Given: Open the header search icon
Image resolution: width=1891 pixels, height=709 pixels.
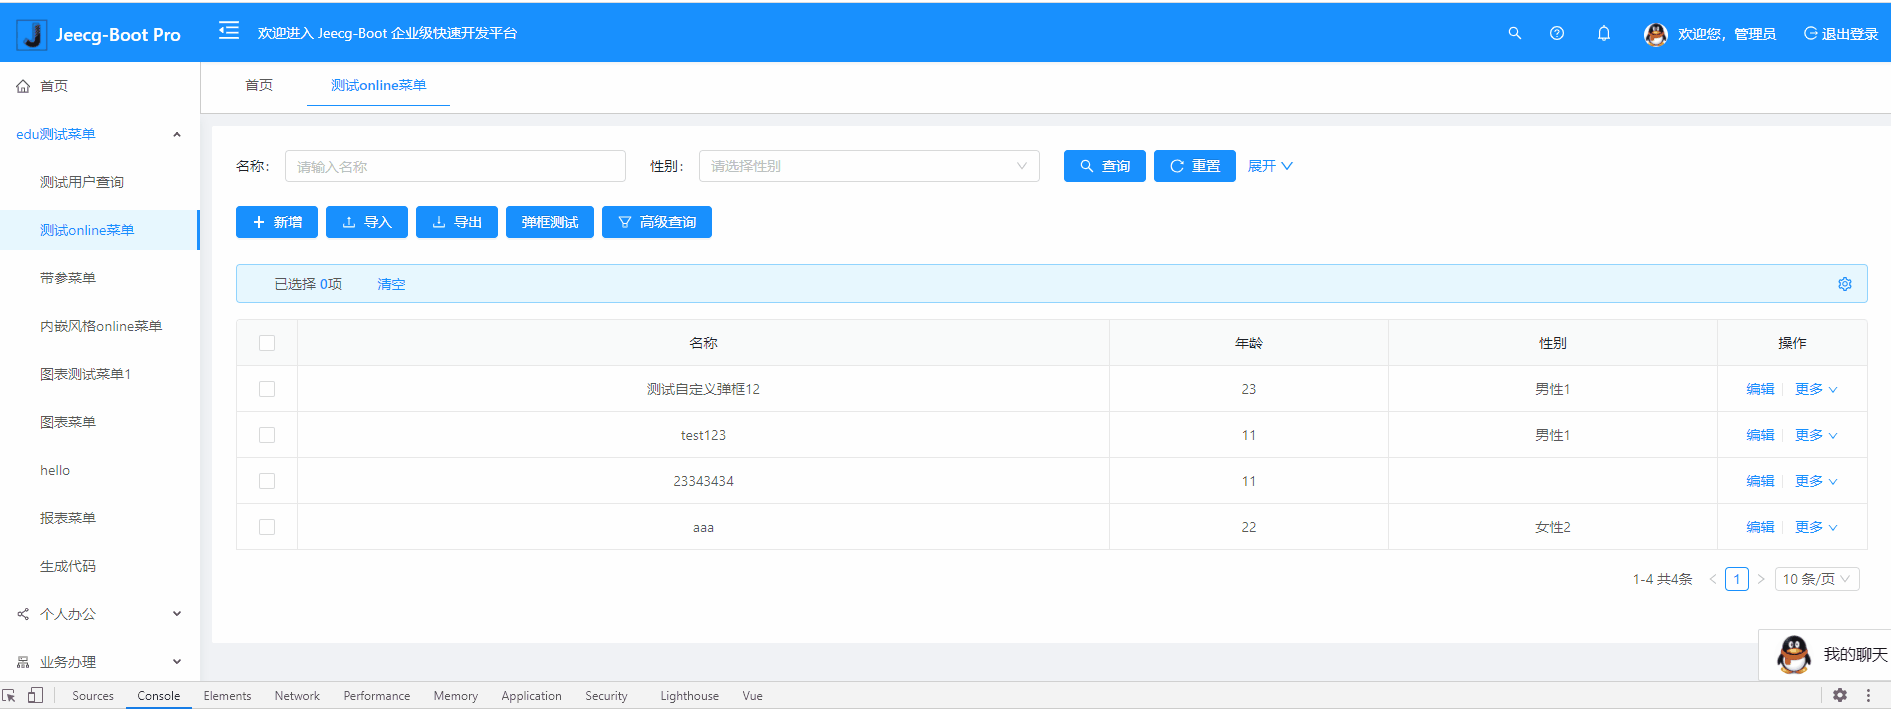Looking at the screenshot, I should tap(1514, 33).
